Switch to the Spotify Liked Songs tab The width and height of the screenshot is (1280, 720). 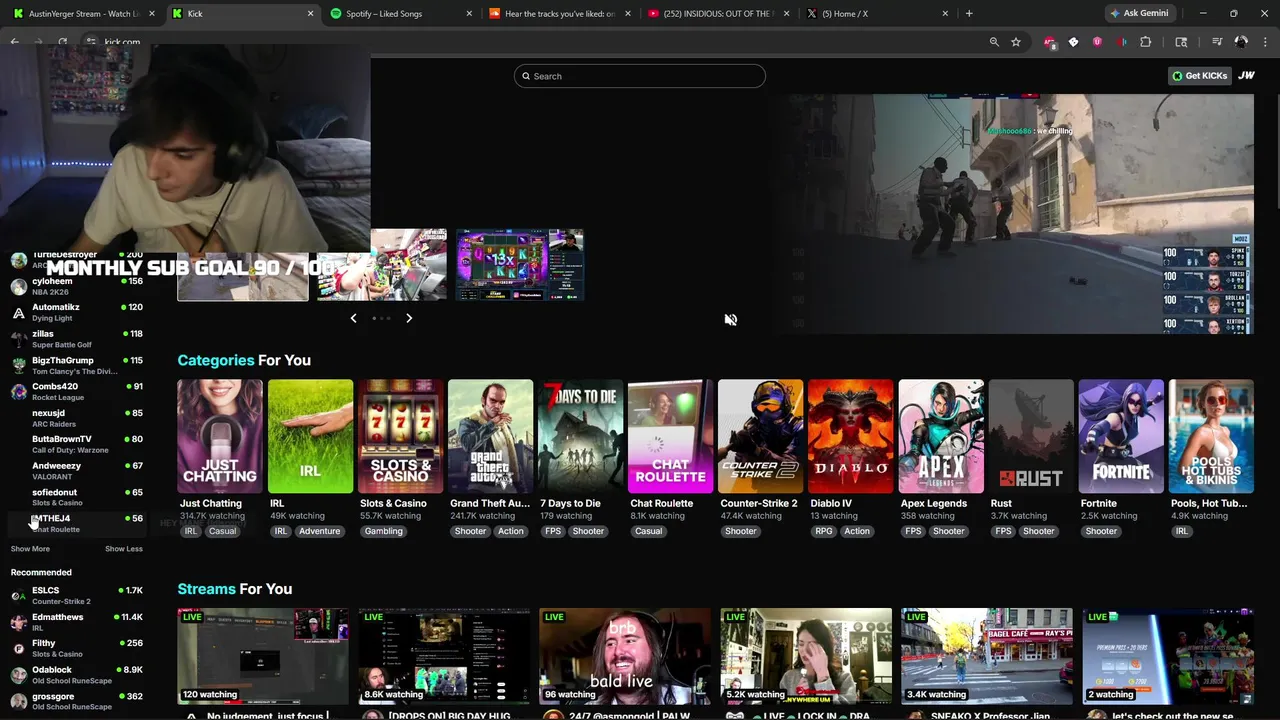click(x=400, y=14)
